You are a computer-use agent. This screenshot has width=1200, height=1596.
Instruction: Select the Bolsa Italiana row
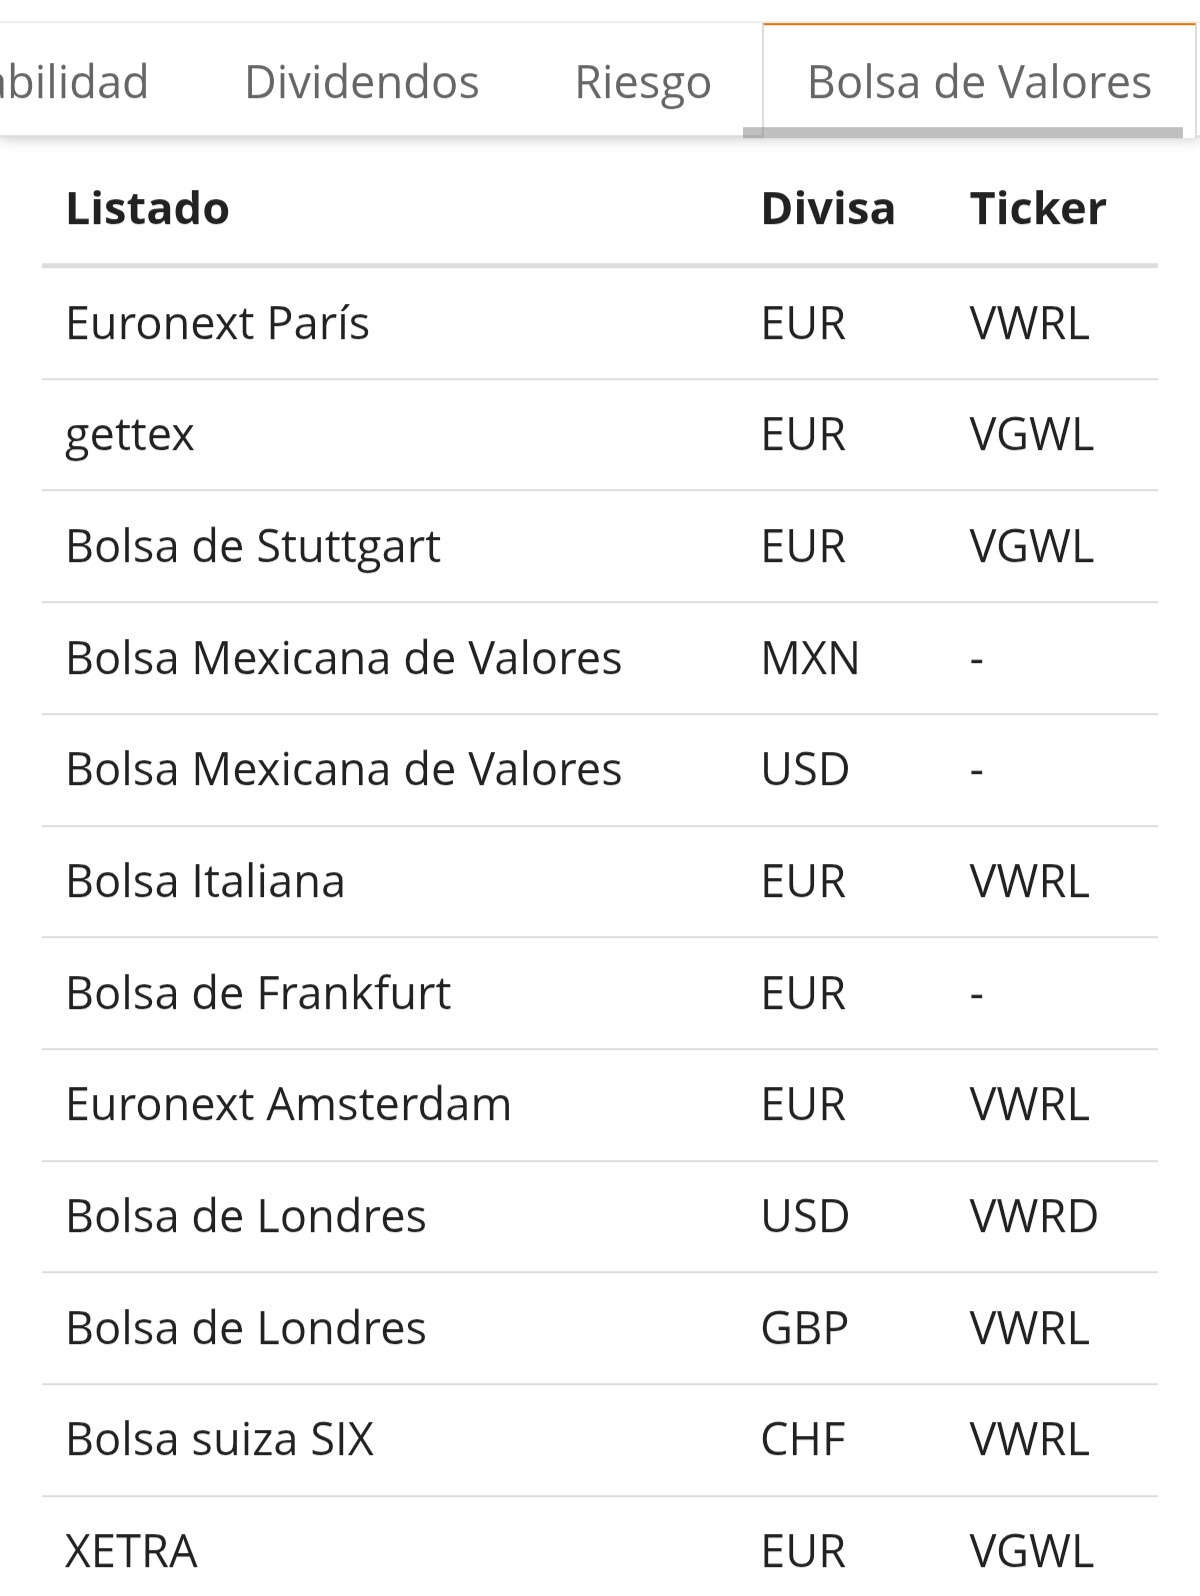tap(600, 882)
